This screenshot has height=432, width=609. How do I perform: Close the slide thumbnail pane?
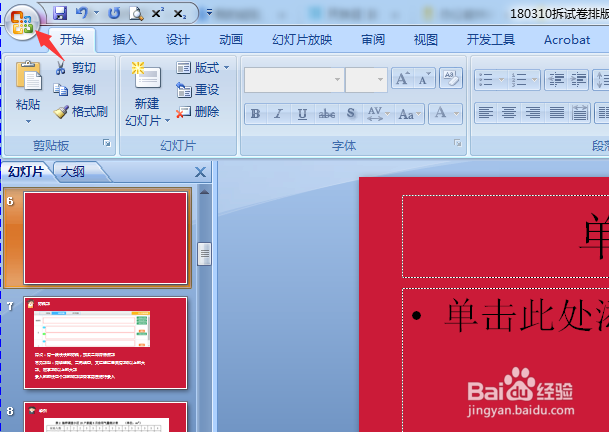pyautogui.click(x=200, y=172)
